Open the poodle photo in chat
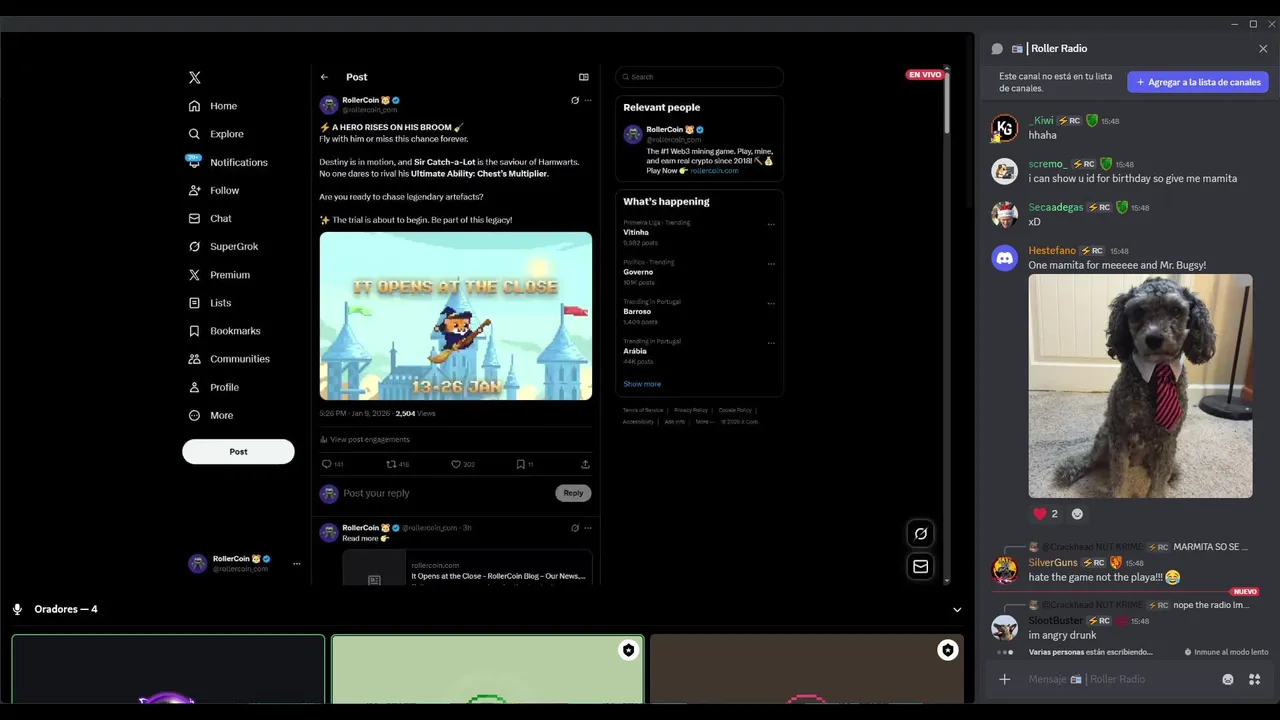1280x720 pixels. (1140, 386)
